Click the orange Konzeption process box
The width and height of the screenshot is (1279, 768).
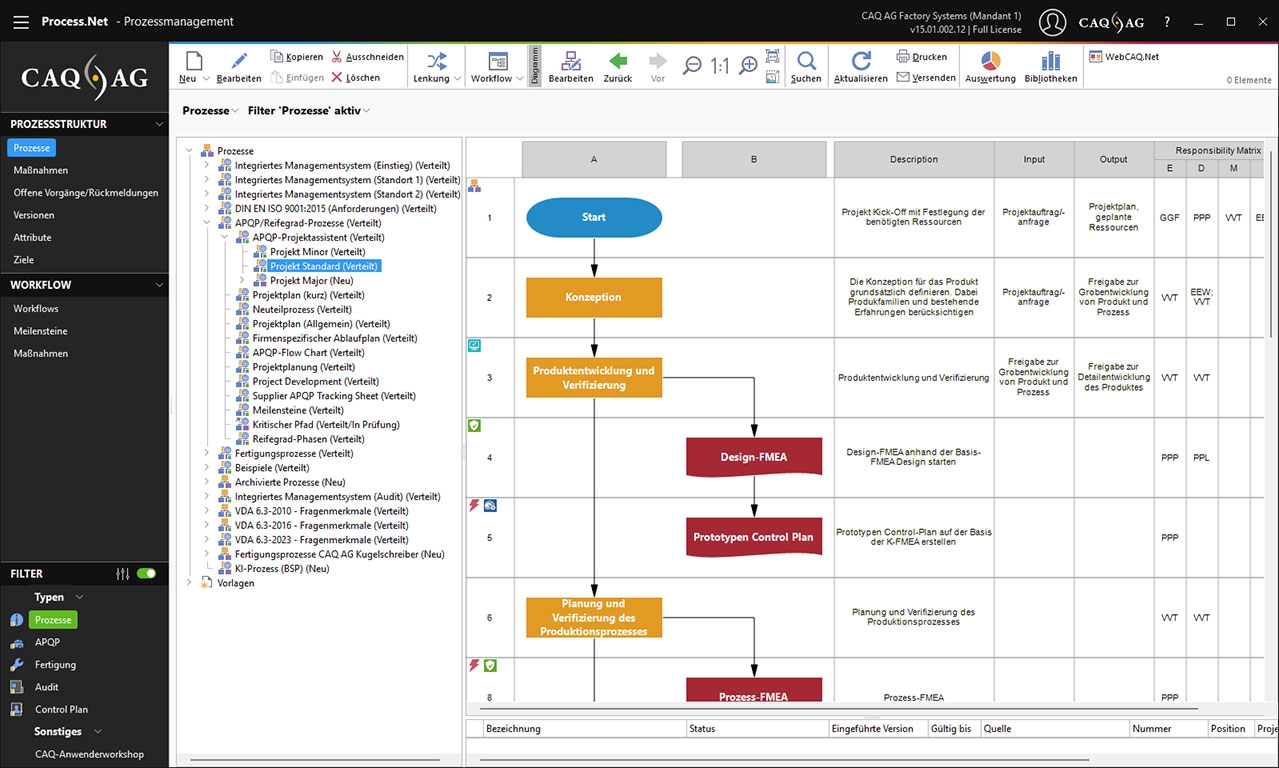click(594, 297)
